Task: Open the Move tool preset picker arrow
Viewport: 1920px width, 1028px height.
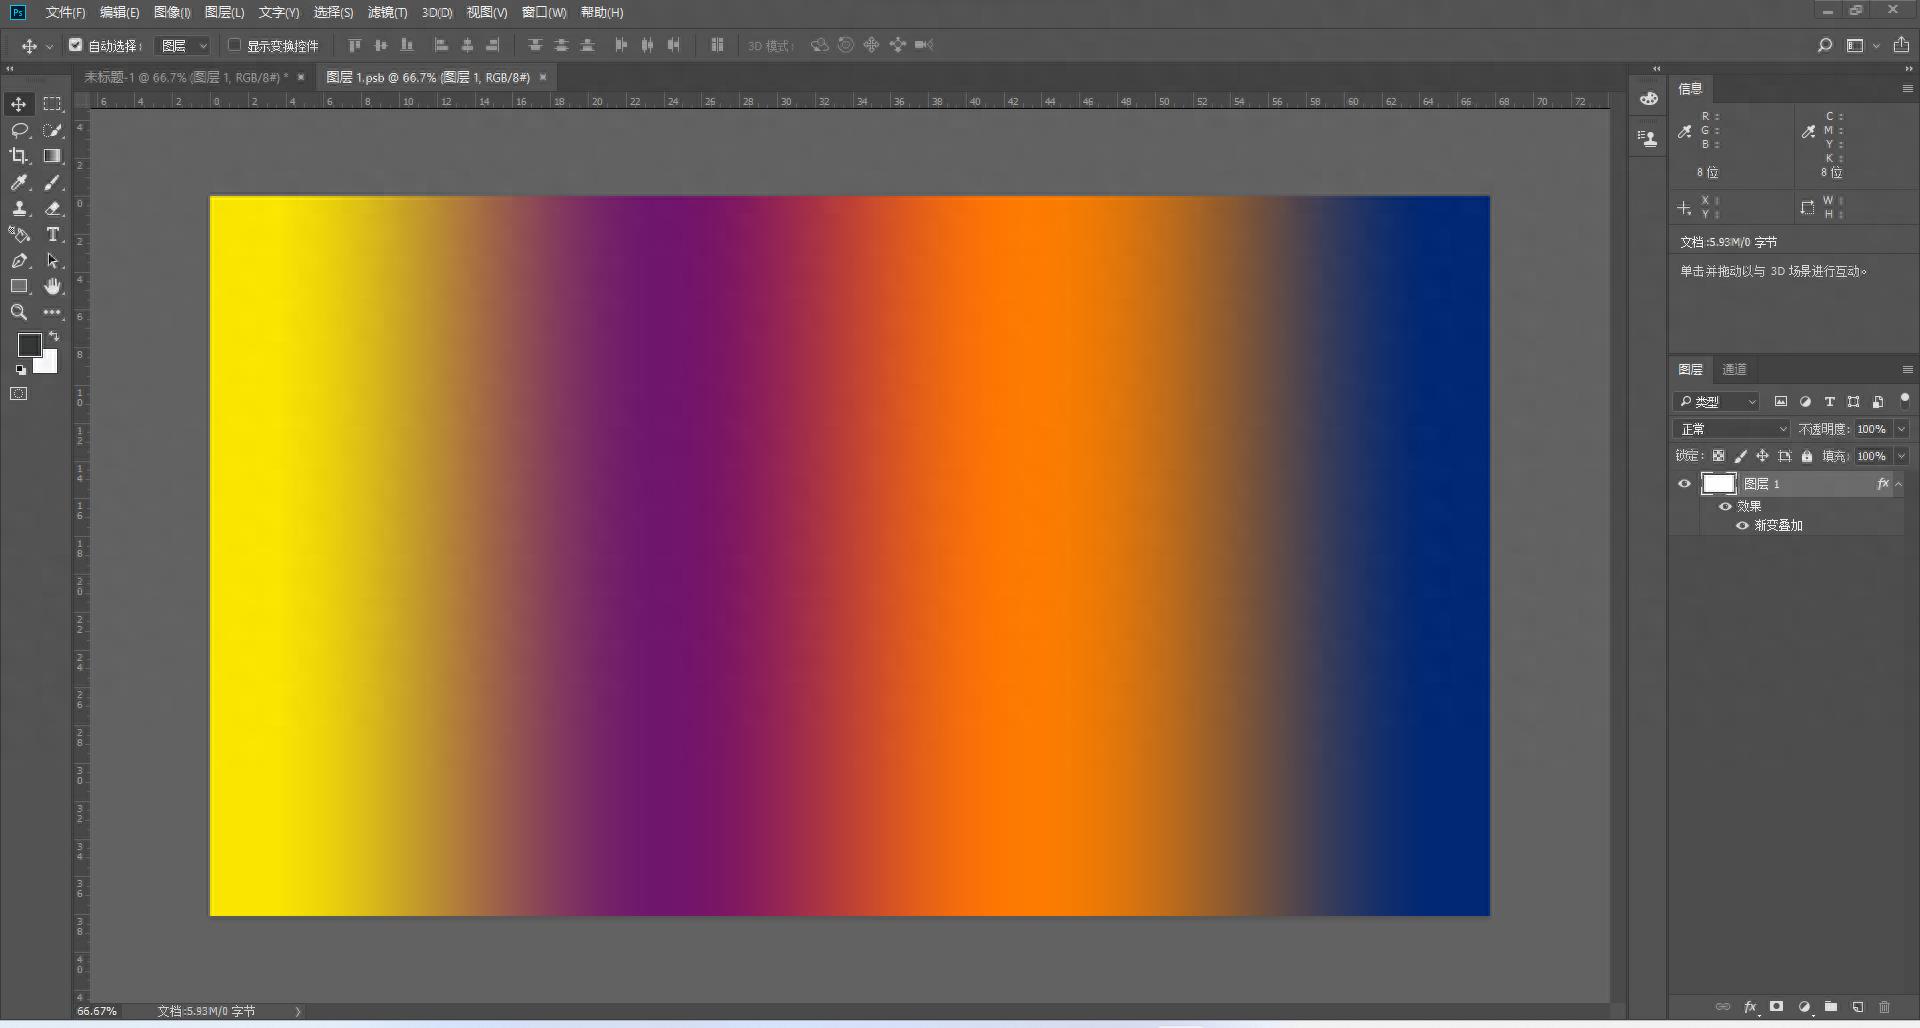Action: click(49, 46)
